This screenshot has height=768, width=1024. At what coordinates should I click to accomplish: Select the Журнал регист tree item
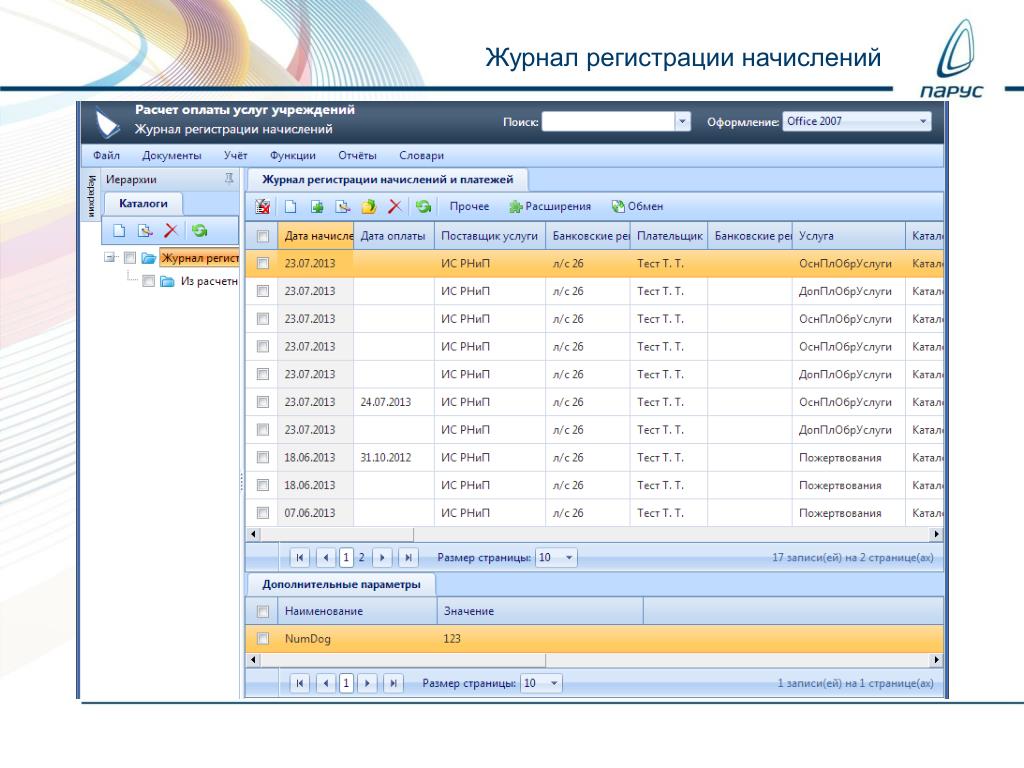tap(199, 258)
